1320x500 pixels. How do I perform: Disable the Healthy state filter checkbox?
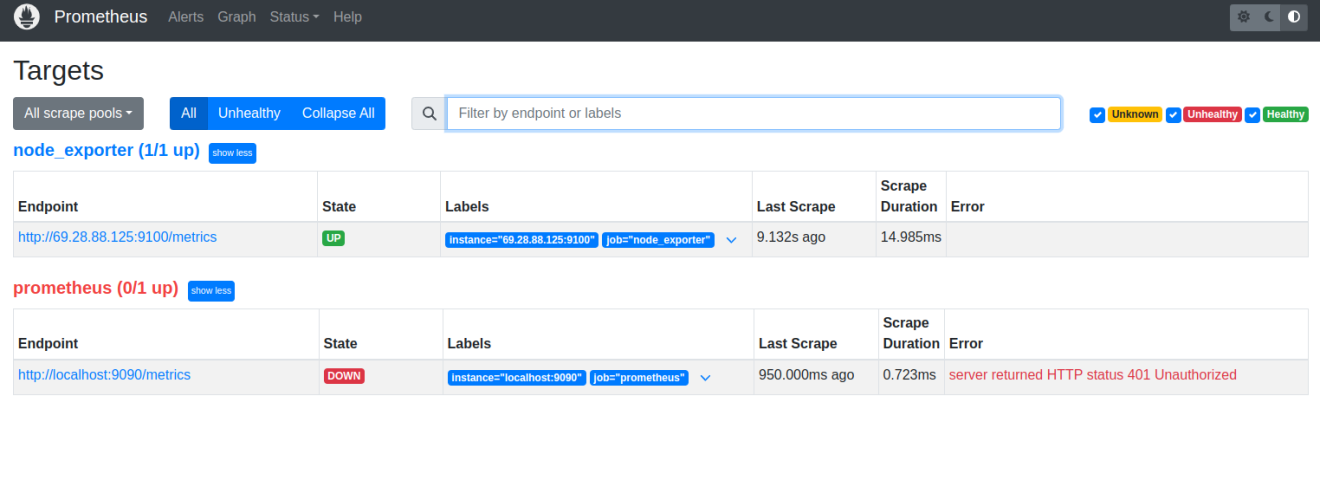(x=1252, y=115)
